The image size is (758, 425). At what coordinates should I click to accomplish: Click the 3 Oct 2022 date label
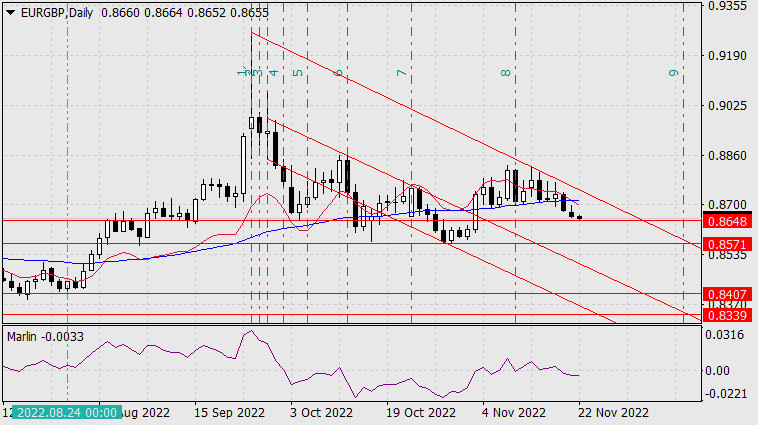click(x=320, y=412)
